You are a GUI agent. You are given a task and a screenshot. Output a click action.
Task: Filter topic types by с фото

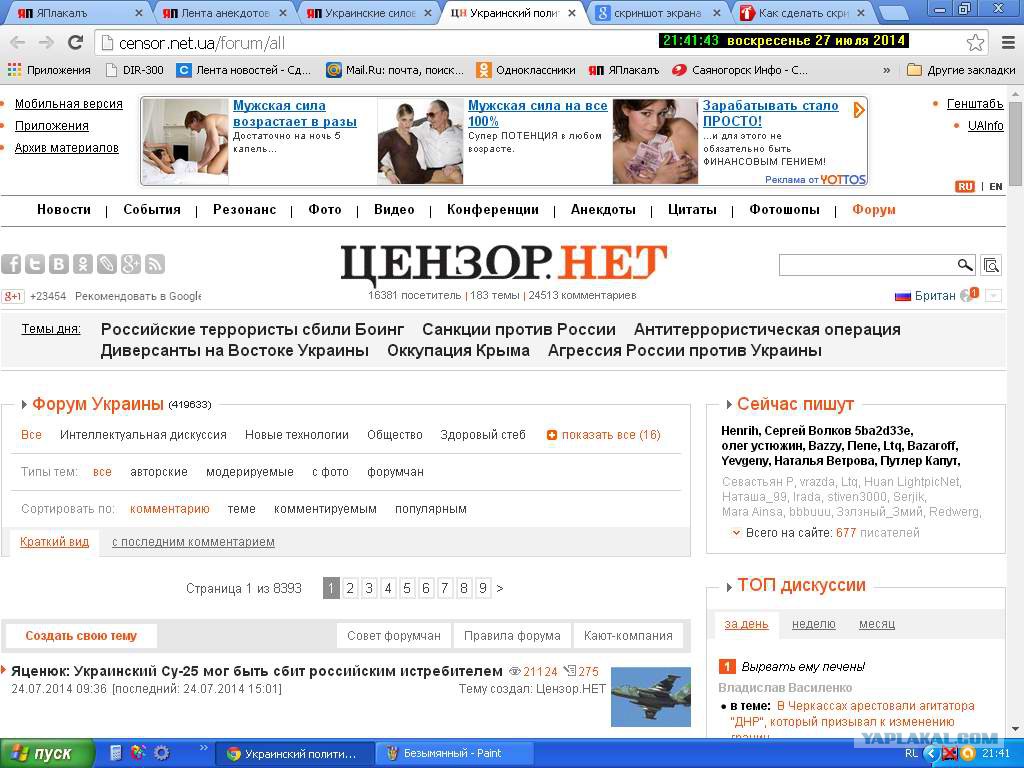pos(330,472)
